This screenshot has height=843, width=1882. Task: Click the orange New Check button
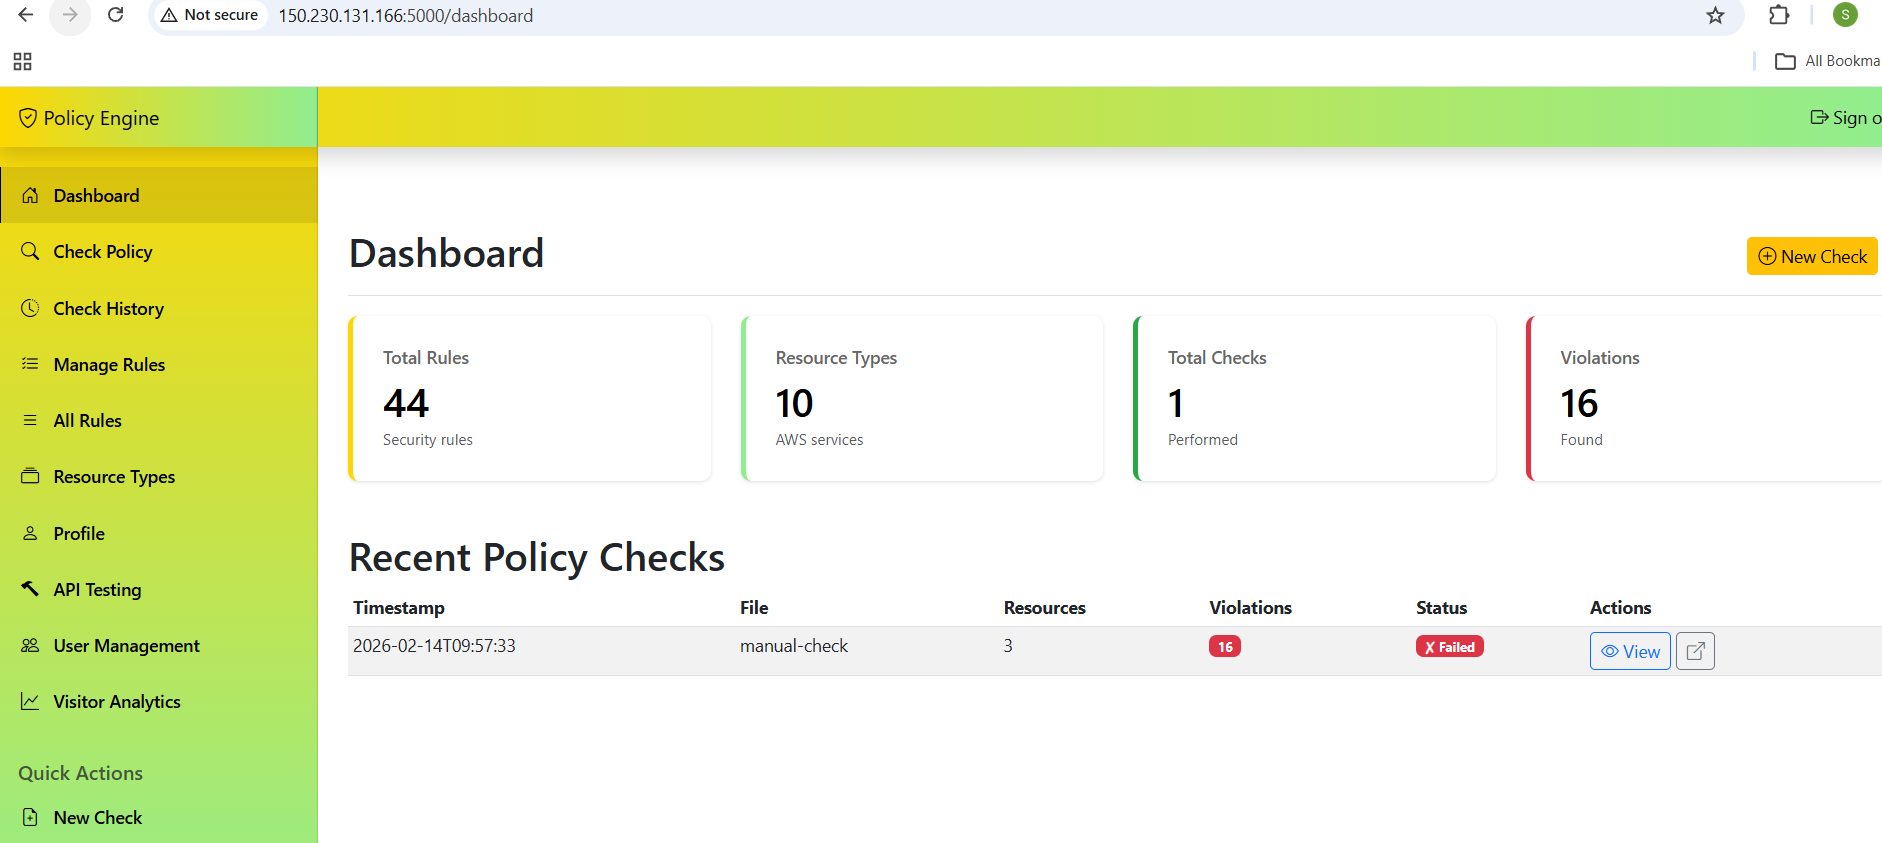tap(1812, 256)
